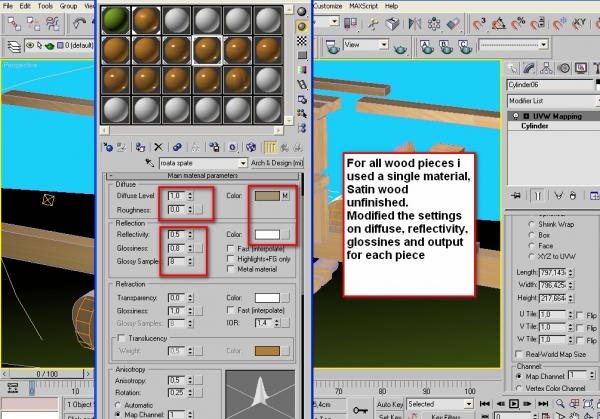Enable Fast (interpolate) under Reflection
Image resolution: width=600 pixels, height=419 pixels.
pyautogui.click(x=231, y=249)
